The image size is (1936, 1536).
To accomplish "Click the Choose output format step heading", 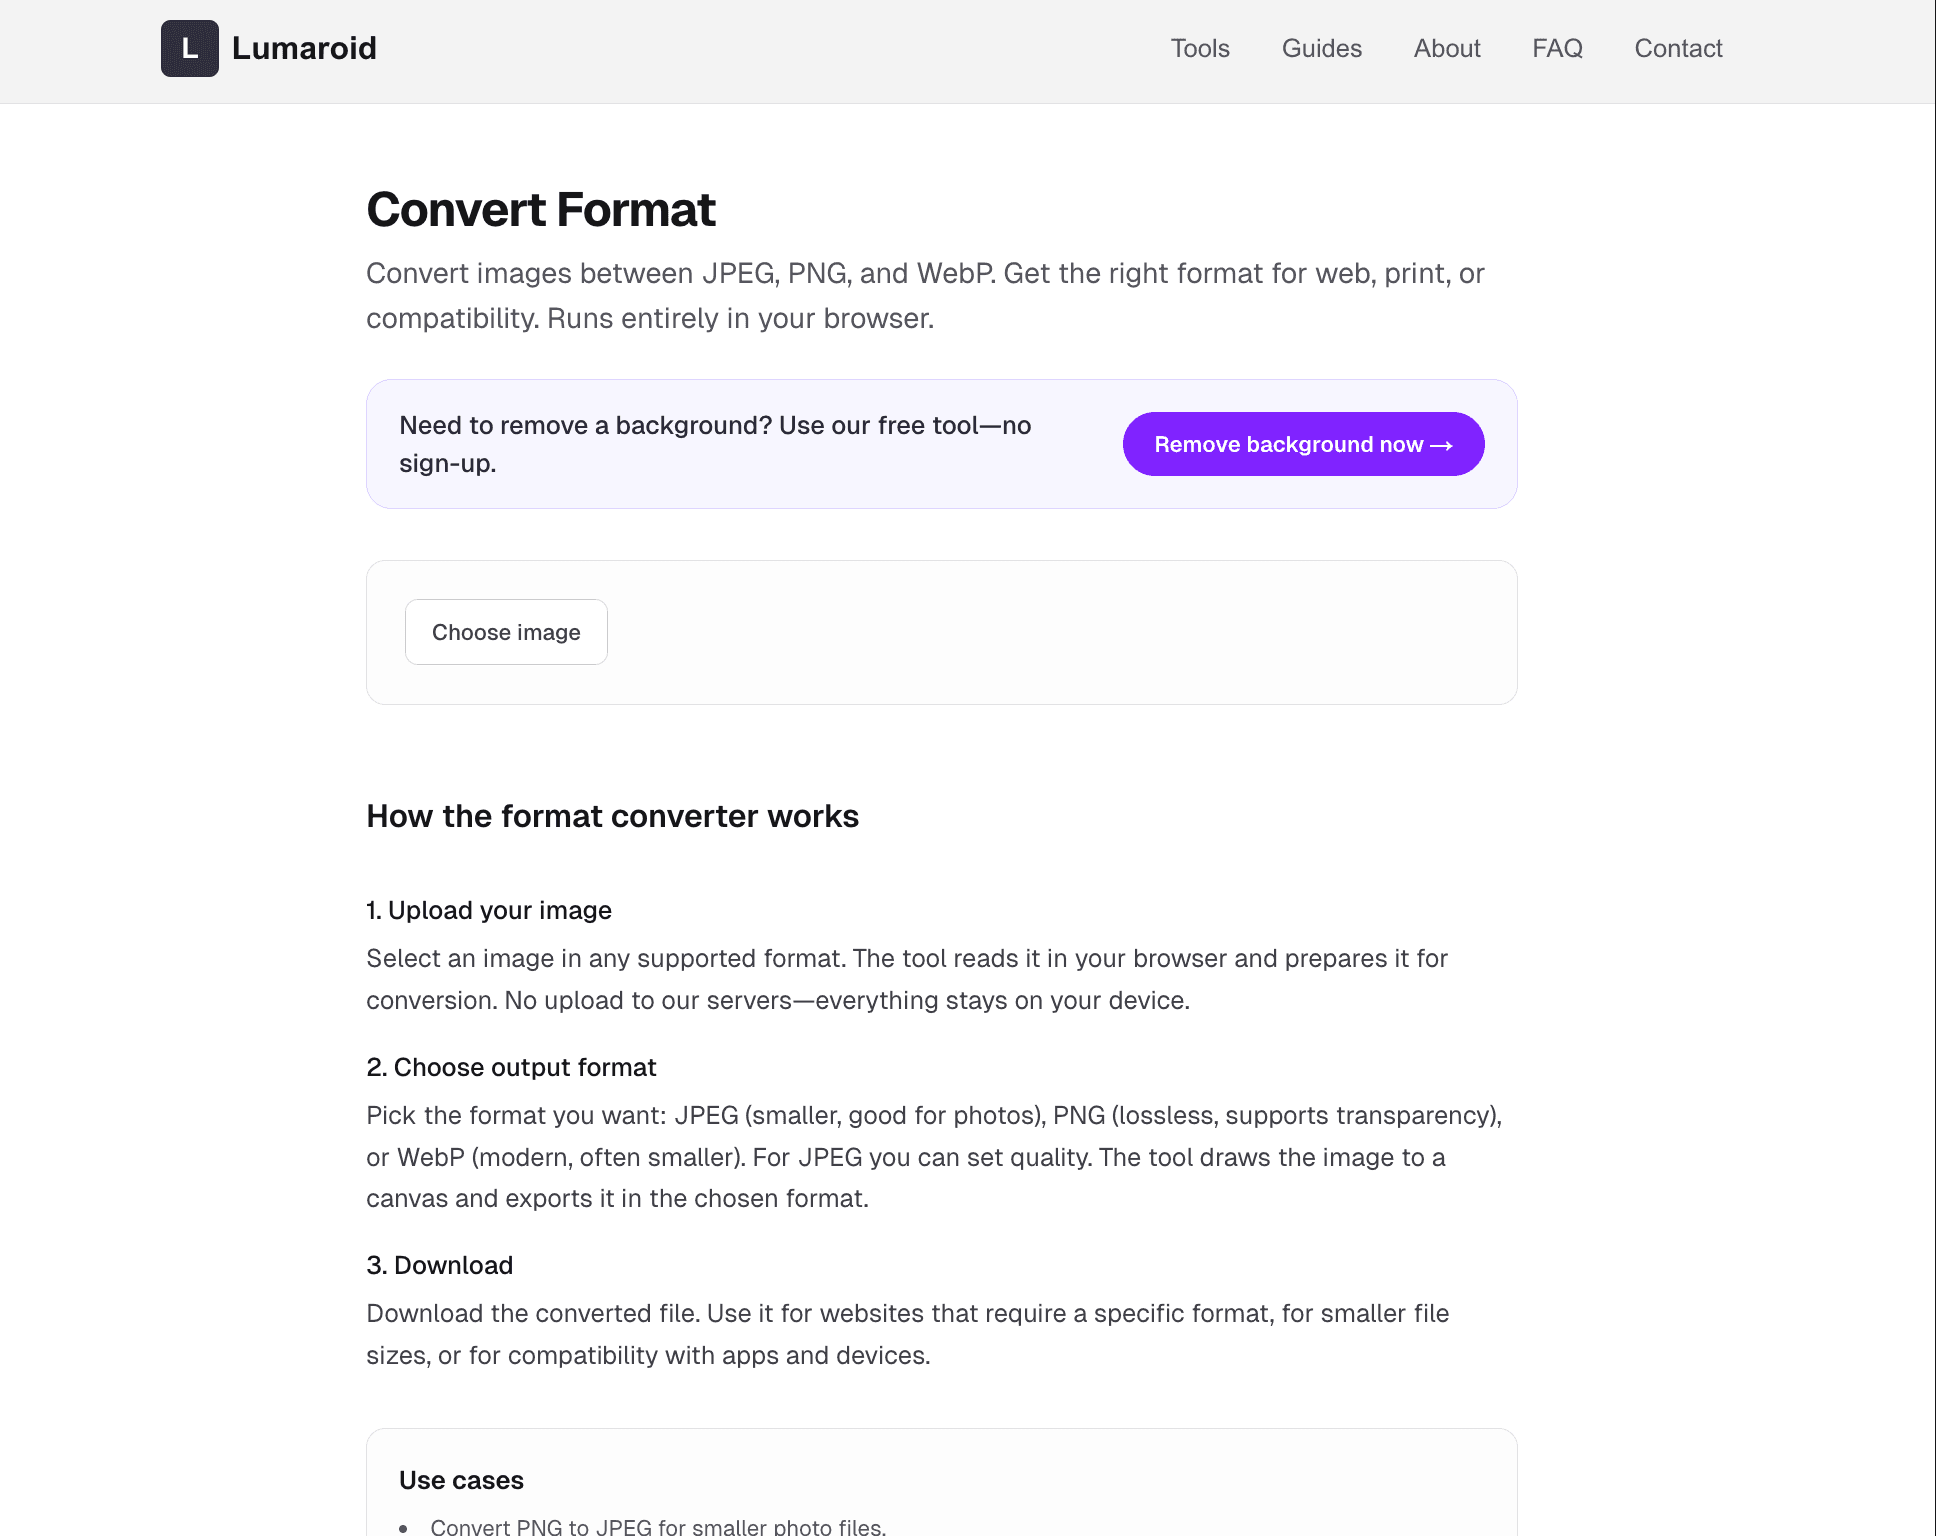I will pos(511,1067).
